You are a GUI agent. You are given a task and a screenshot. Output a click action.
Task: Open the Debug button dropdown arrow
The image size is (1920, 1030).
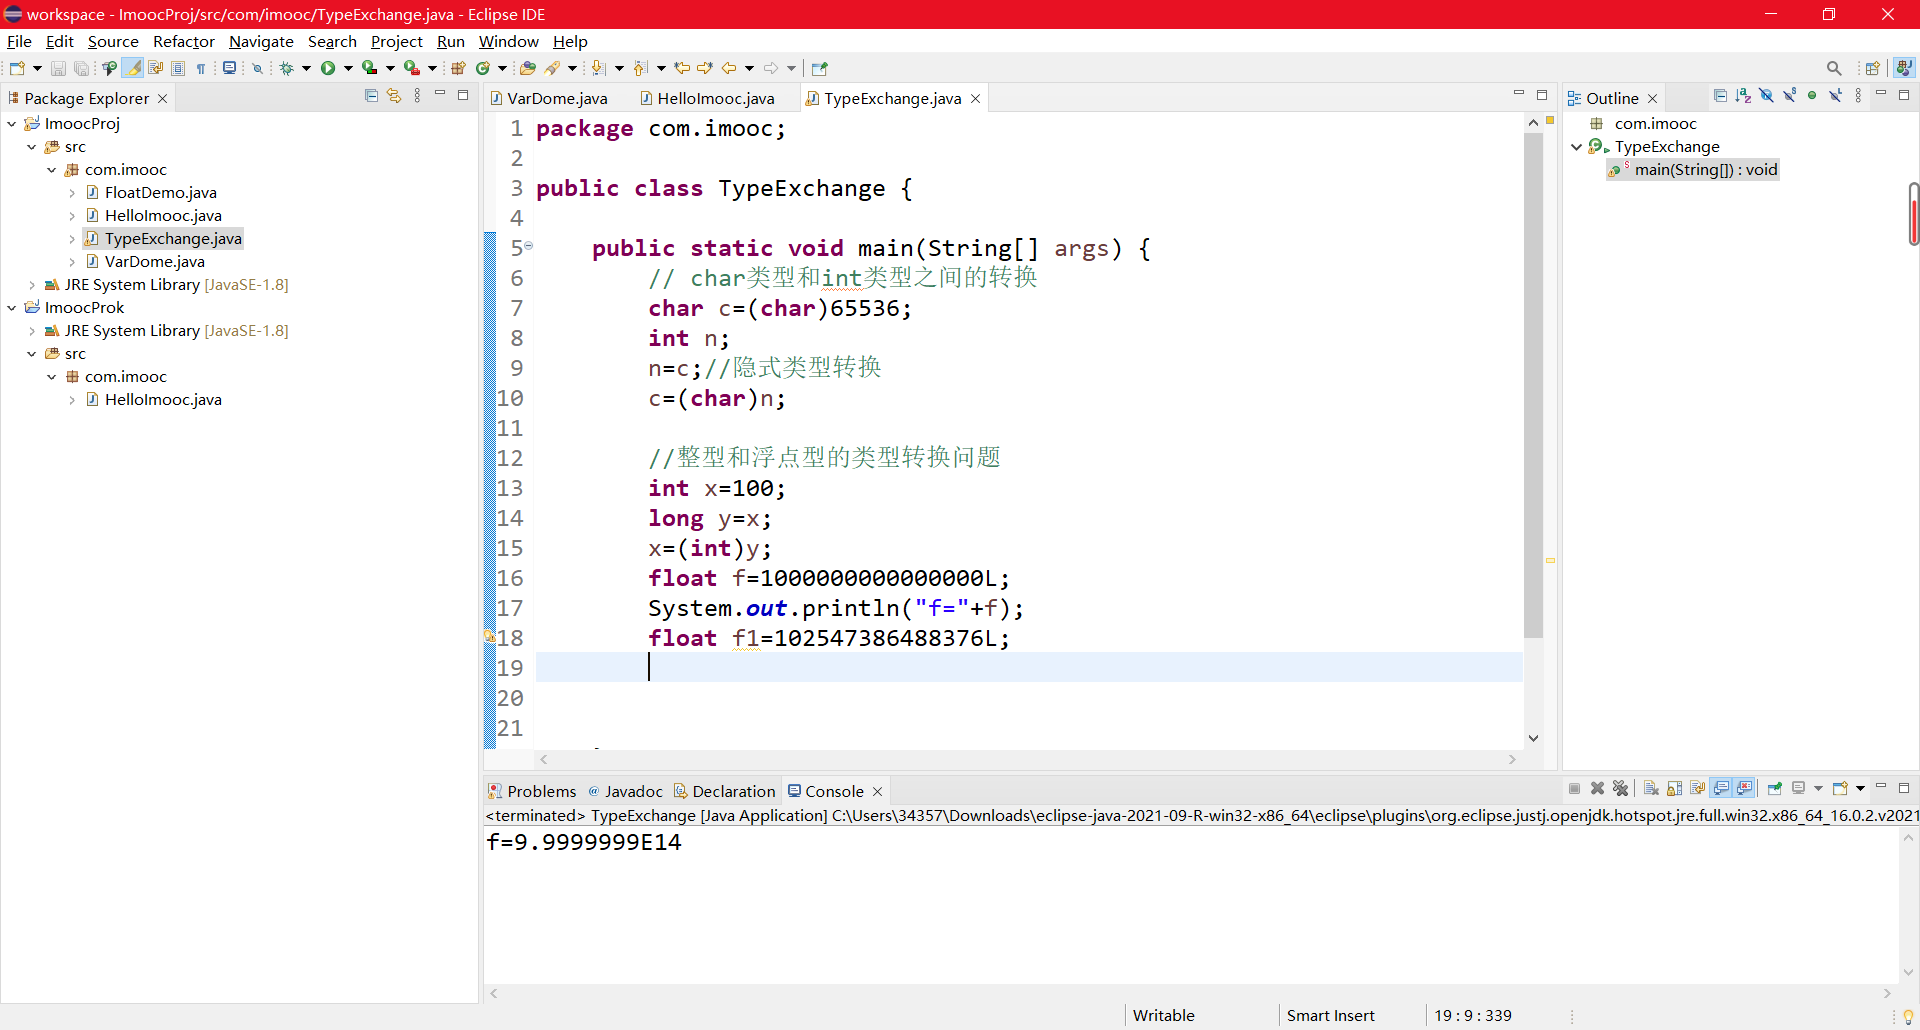click(306, 68)
